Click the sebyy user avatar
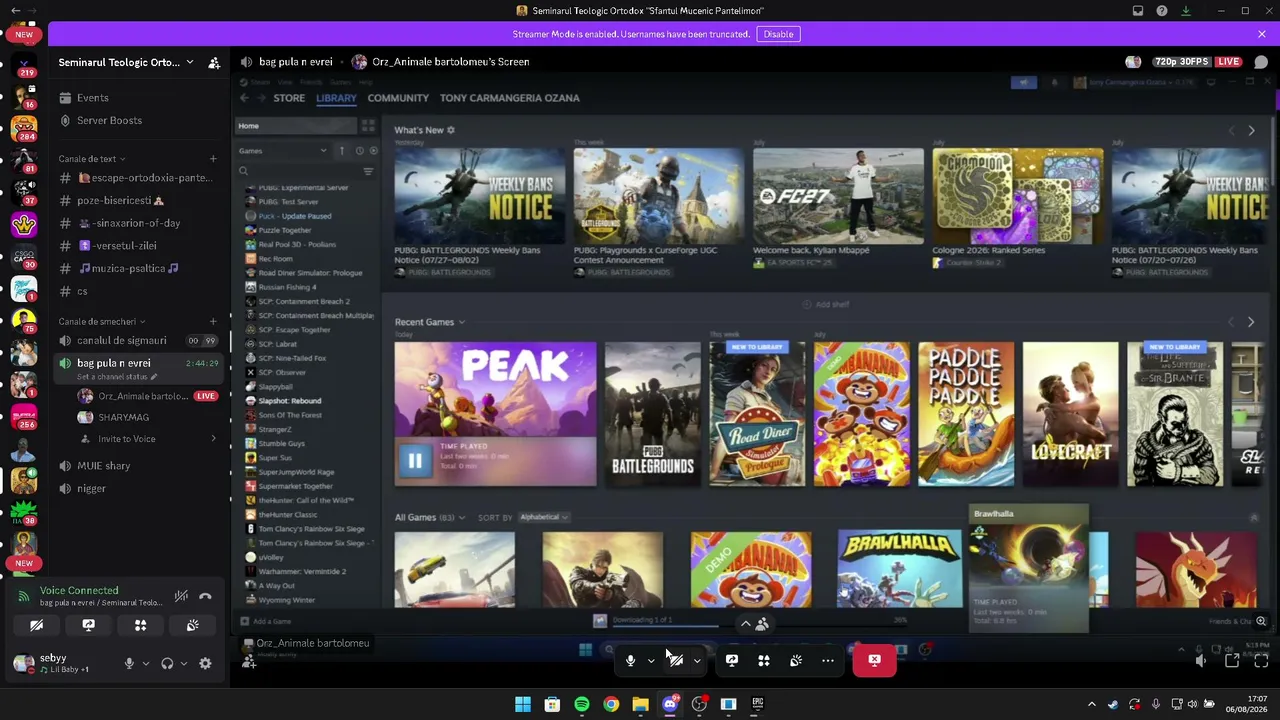This screenshot has height=720, width=1280. (24, 663)
